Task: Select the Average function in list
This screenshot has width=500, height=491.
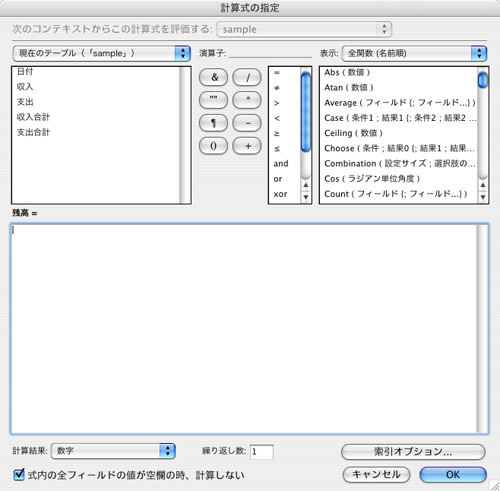Action: tap(399, 103)
